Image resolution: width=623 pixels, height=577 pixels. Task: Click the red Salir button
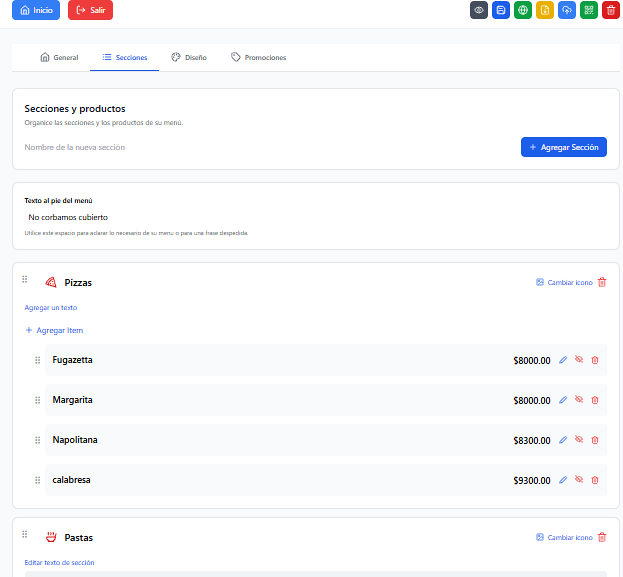(91, 10)
